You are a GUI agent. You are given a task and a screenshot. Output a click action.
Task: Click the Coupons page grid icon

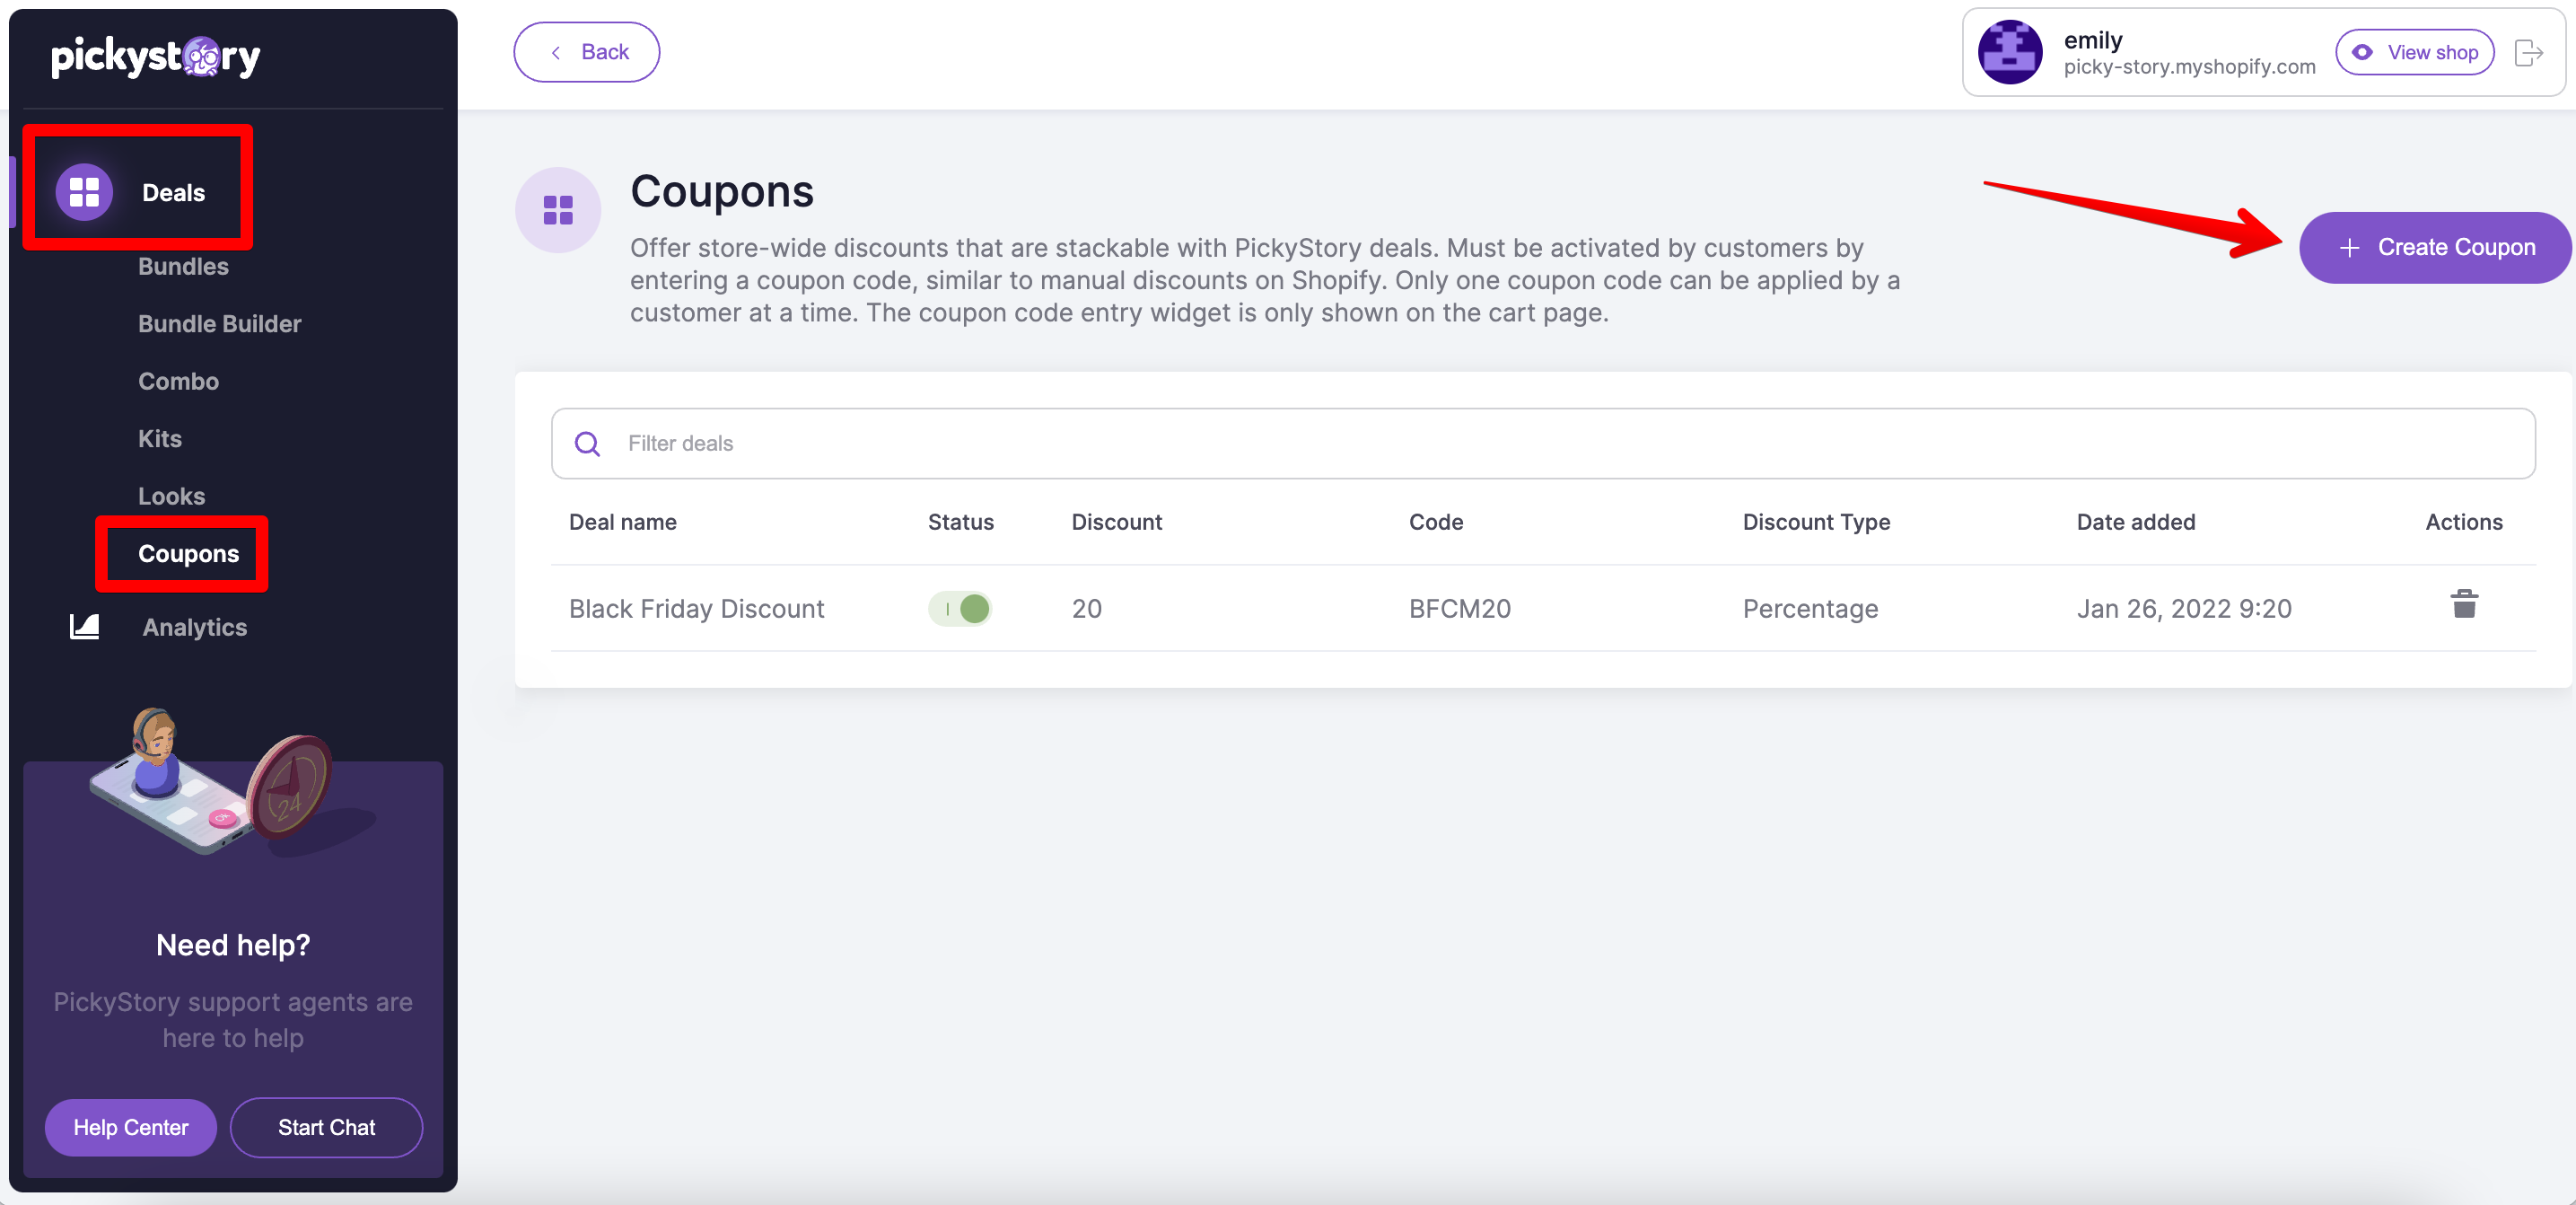558,210
